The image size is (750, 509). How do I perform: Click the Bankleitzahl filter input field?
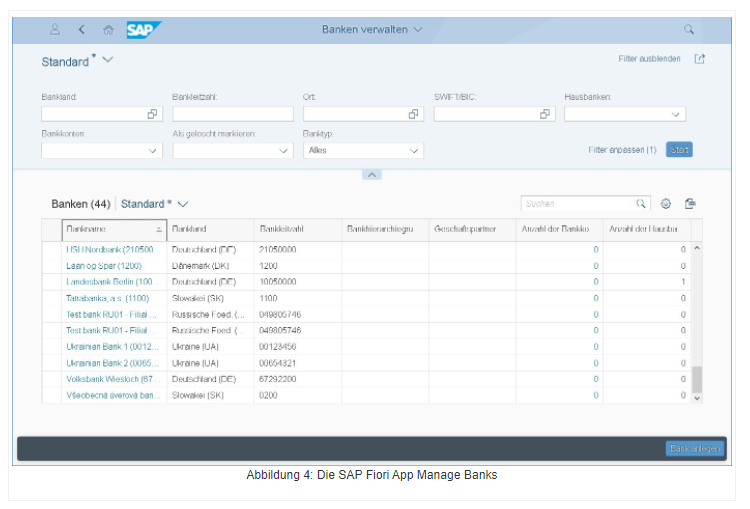coord(232,114)
